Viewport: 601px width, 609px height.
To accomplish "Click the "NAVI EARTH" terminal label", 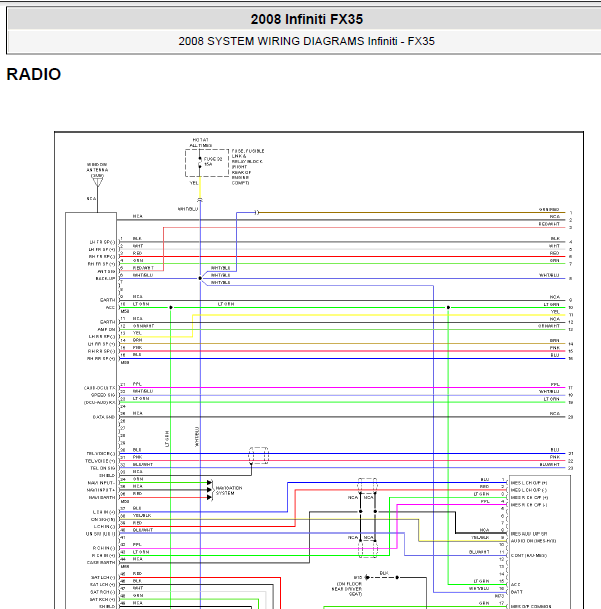I will pos(102,497).
